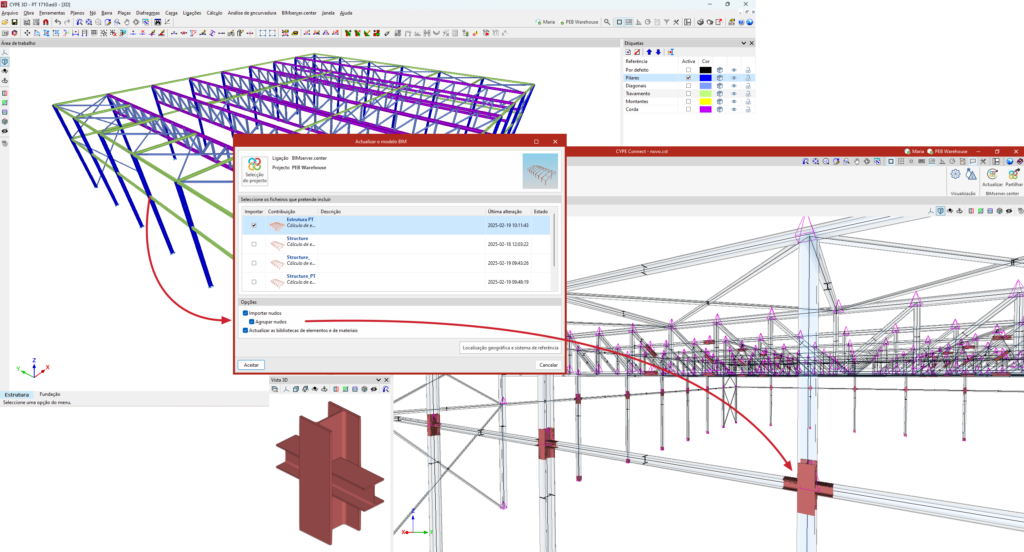The height and width of the screenshot is (552, 1024).
Task: Click Selecção do projecto icon in dialog
Action: point(254,170)
